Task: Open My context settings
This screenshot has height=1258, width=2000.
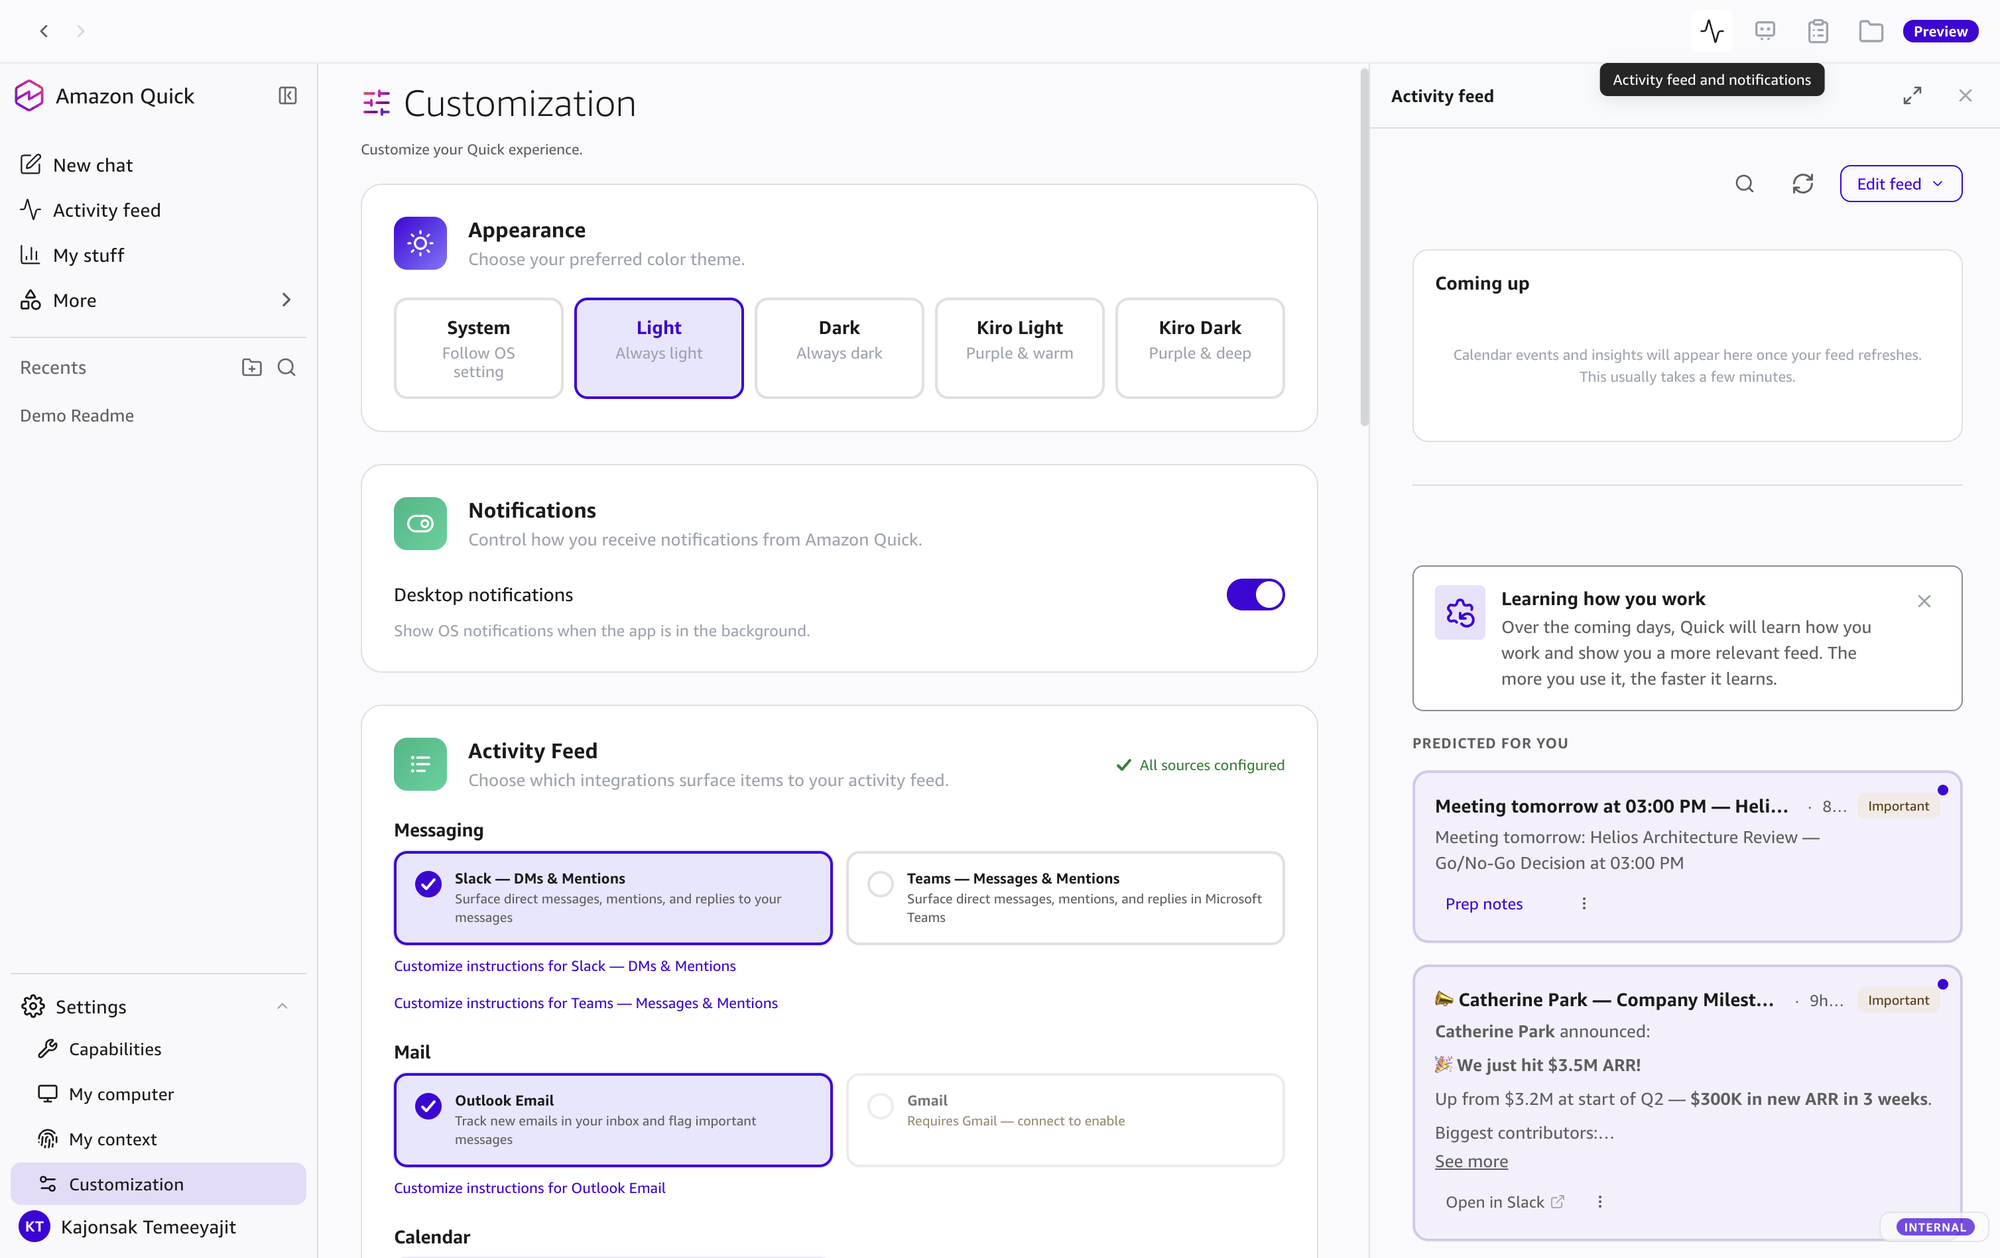Action: tap(158, 1139)
